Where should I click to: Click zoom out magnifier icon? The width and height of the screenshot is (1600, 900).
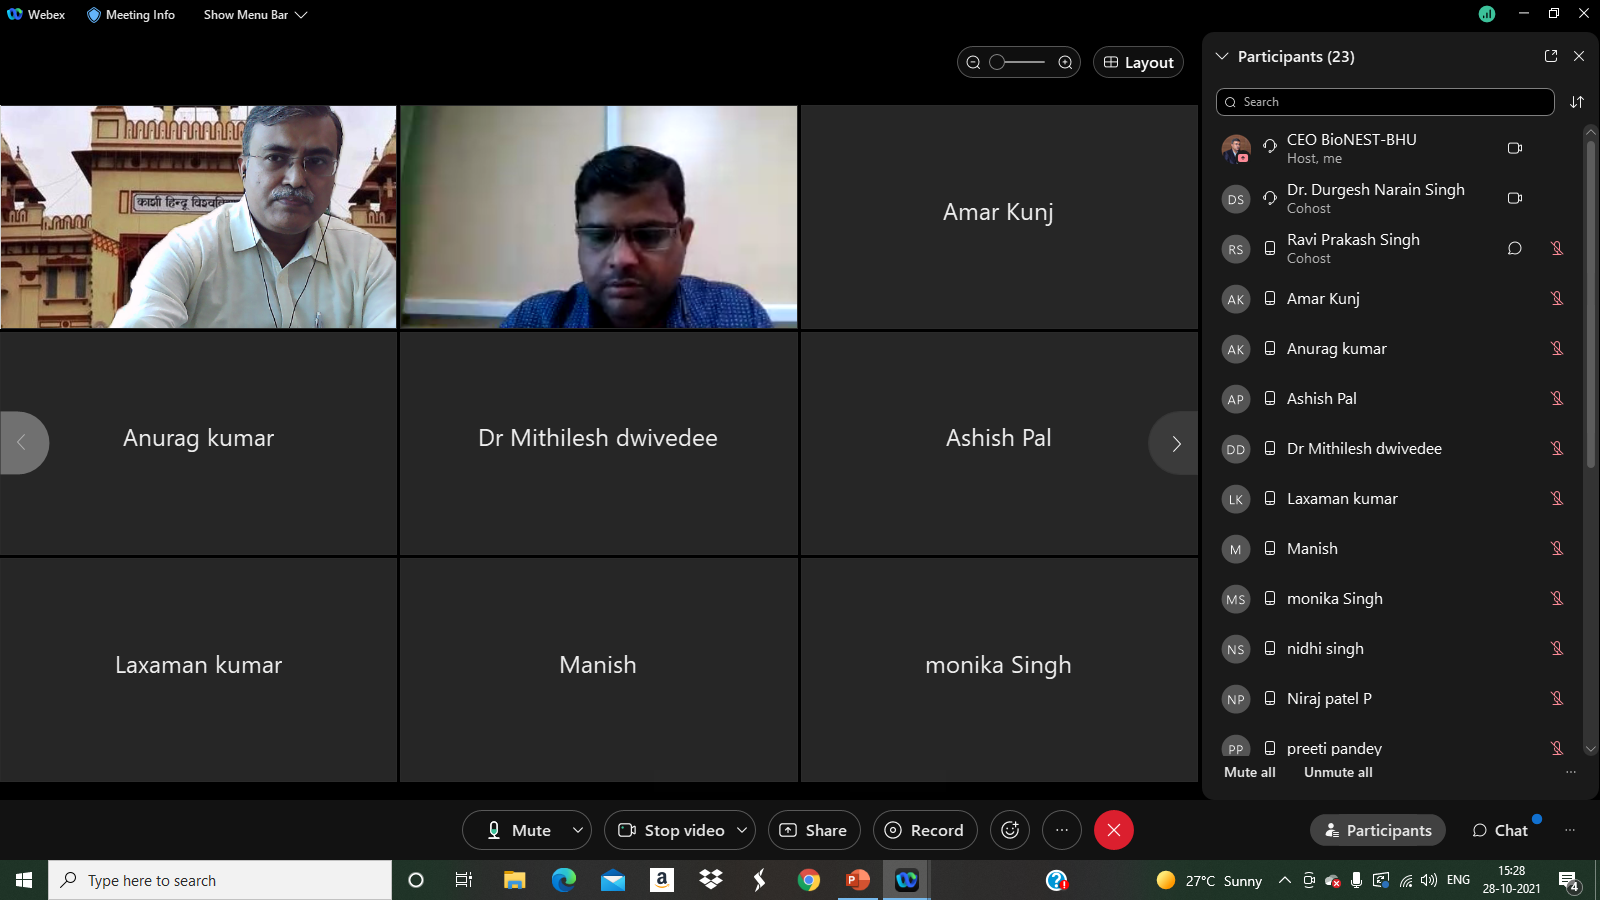point(973,62)
